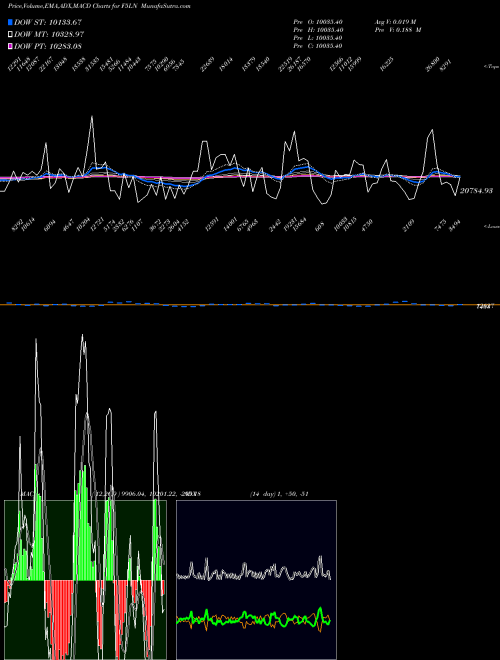Click the '(14 day) 1, +50, -51' ADX label
Viewport: 500px width, 660px height.
279,494
